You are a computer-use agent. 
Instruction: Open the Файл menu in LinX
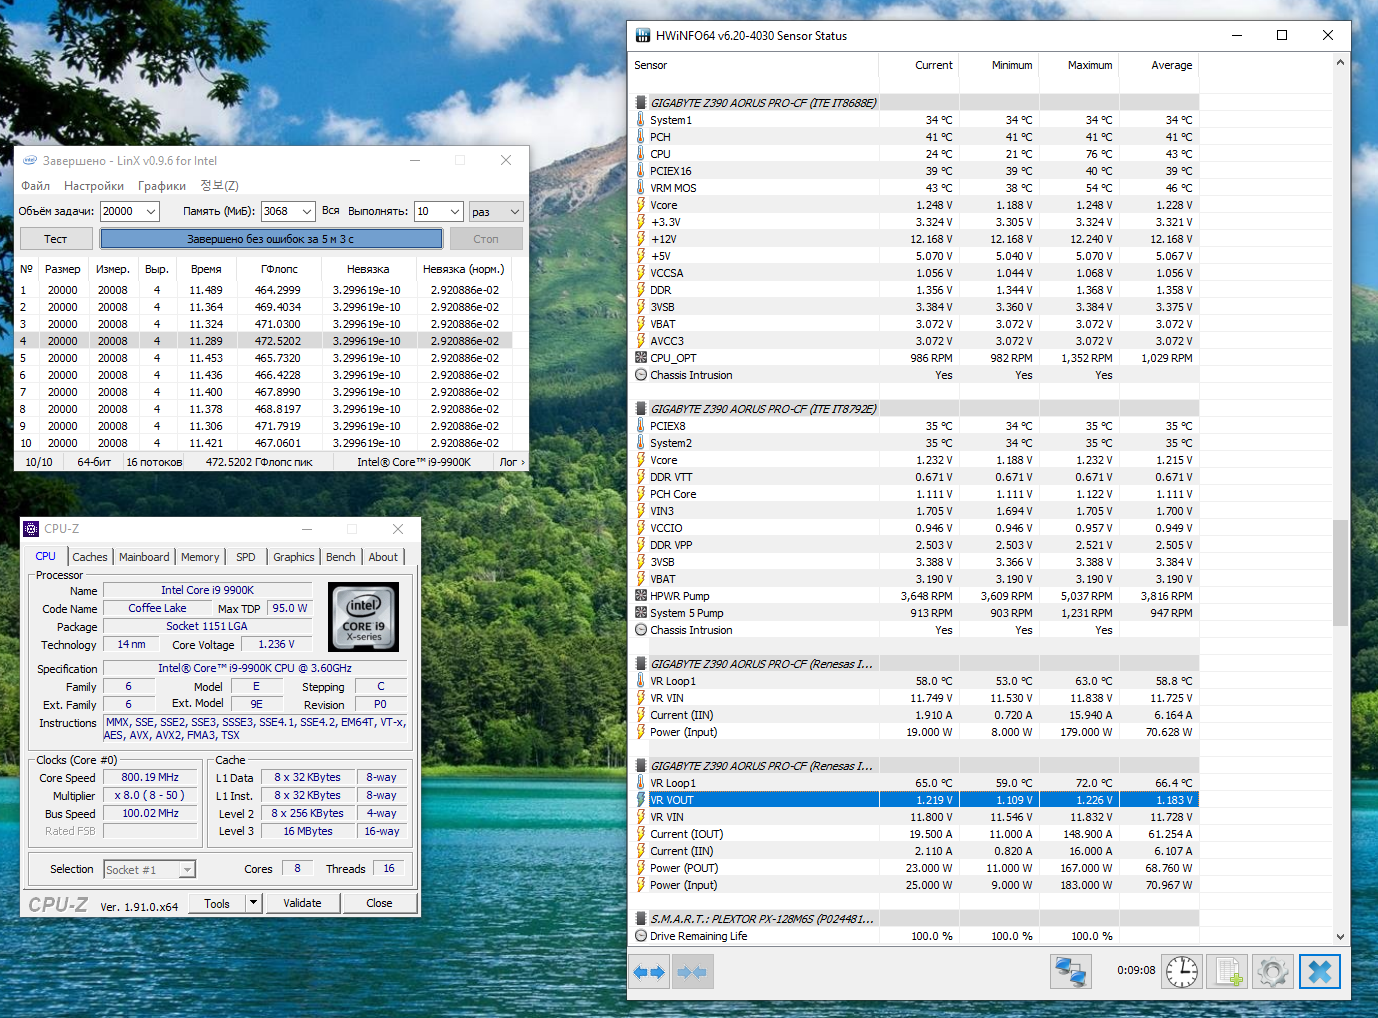tap(36, 186)
